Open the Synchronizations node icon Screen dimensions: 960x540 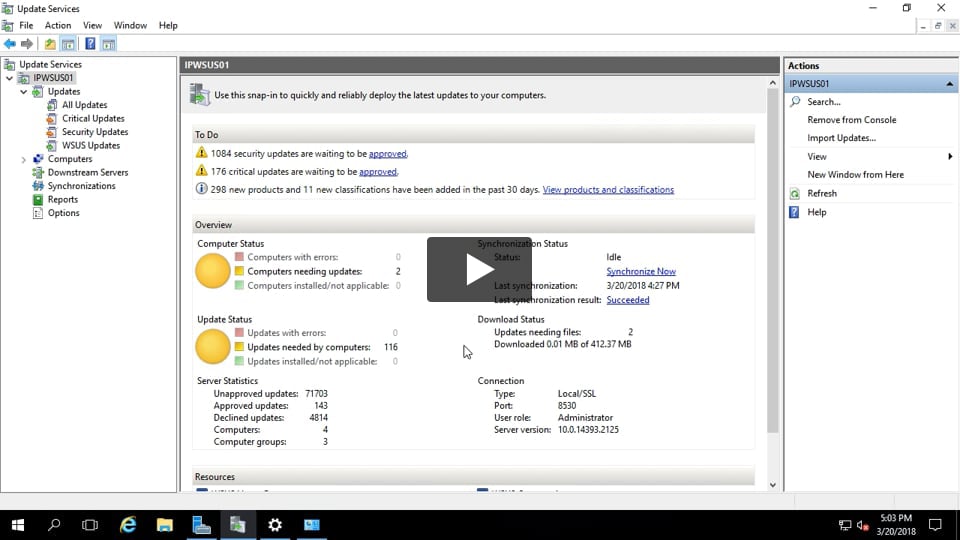point(39,186)
